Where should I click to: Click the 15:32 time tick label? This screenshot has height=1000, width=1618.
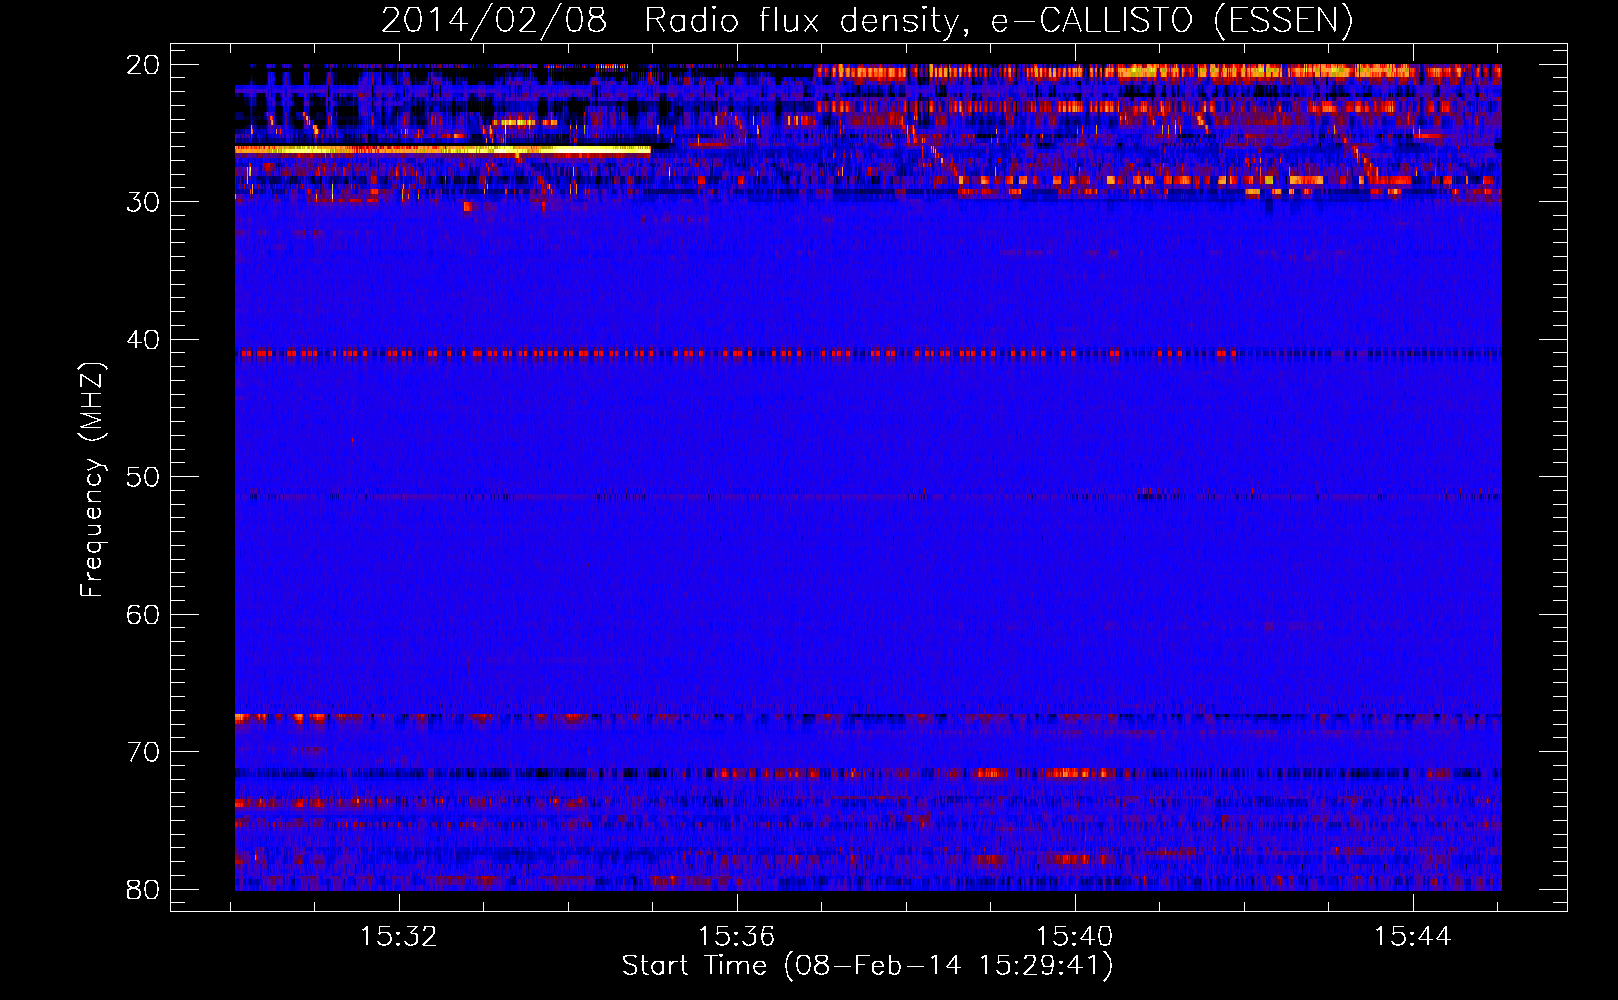pyautogui.click(x=399, y=937)
